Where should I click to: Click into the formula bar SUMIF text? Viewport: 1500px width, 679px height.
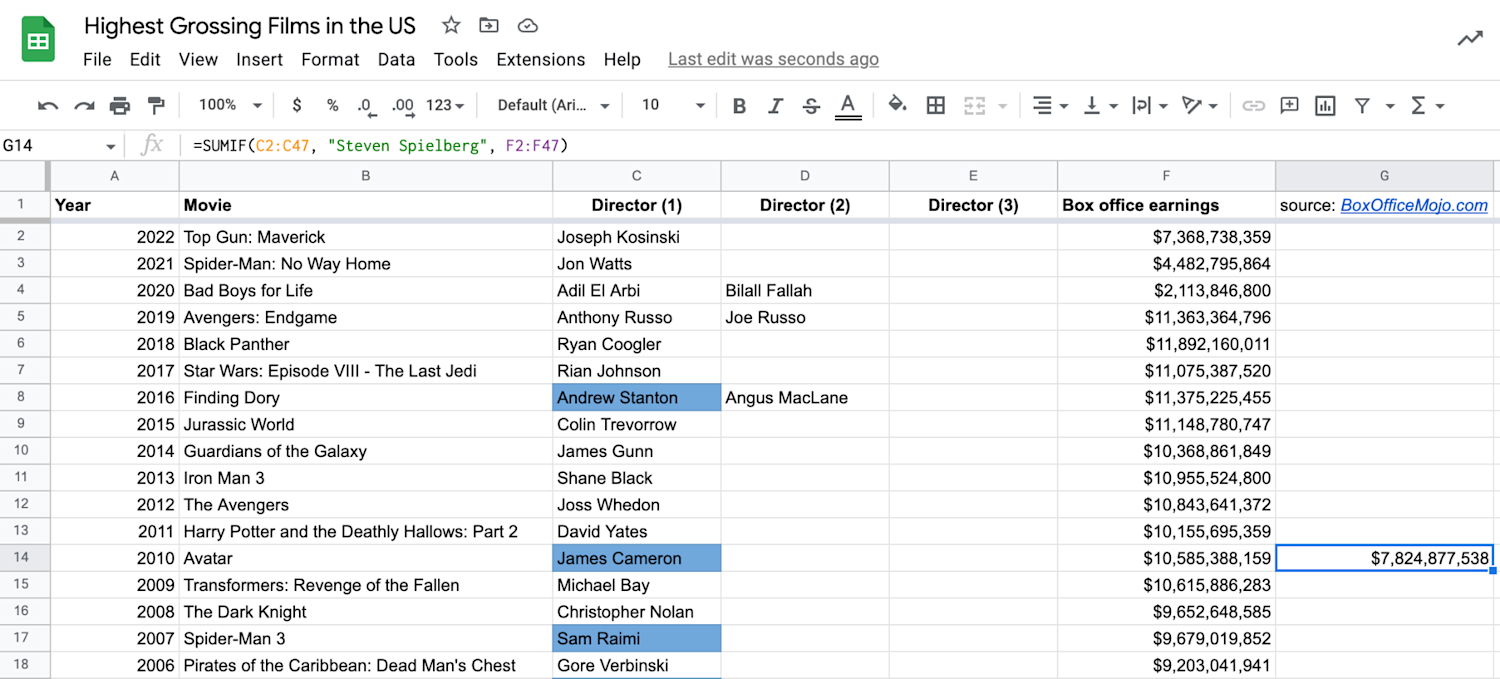[381, 146]
